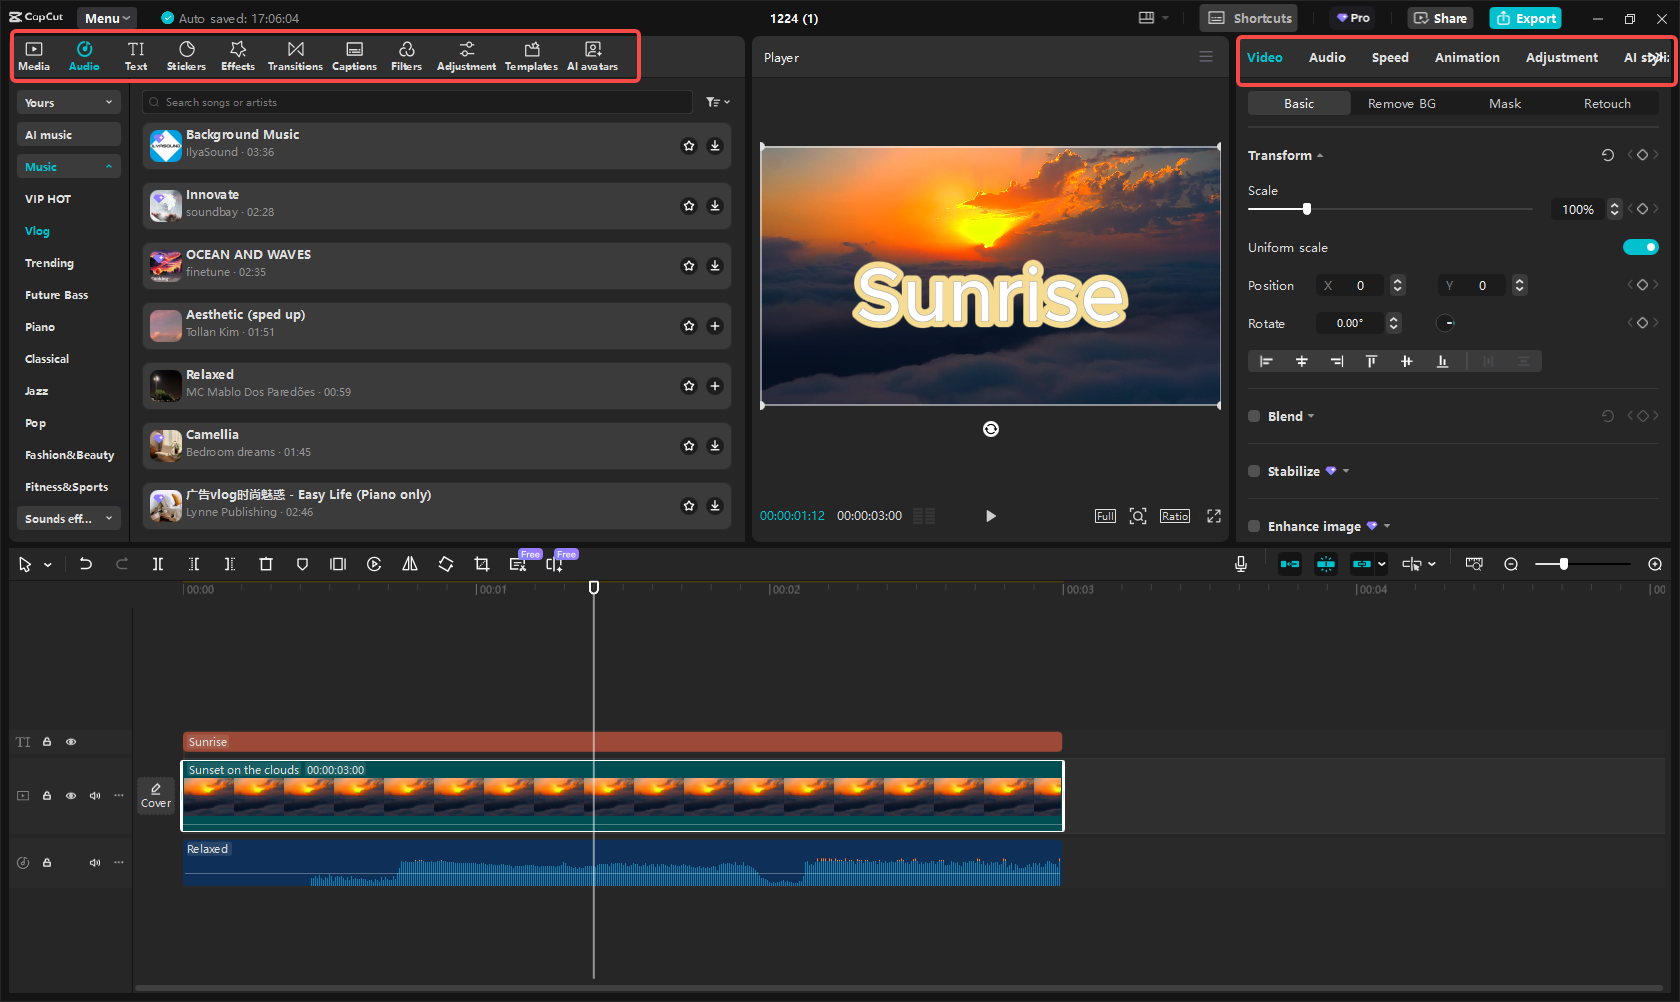Image resolution: width=1680 pixels, height=1002 pixels.
Task: Open the Transitions panel
Action: 295,56
